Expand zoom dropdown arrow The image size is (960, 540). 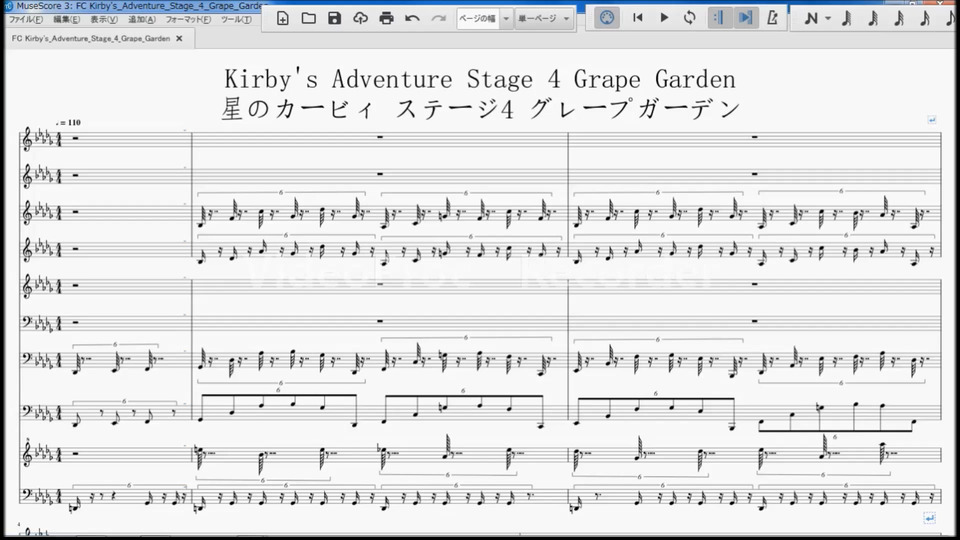click(506, 19)
